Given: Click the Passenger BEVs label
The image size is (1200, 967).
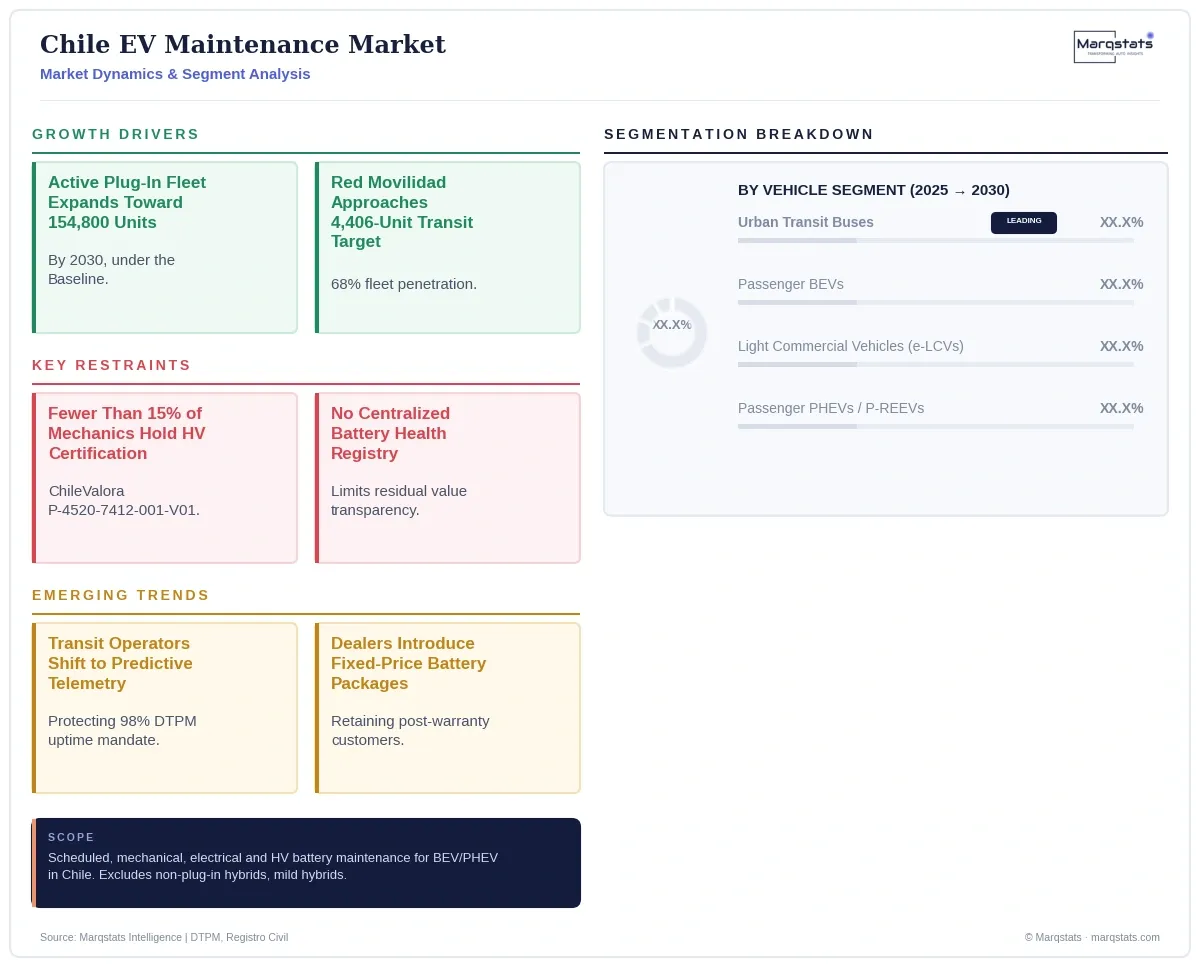Looking at the screenshot, I should 791,284.
